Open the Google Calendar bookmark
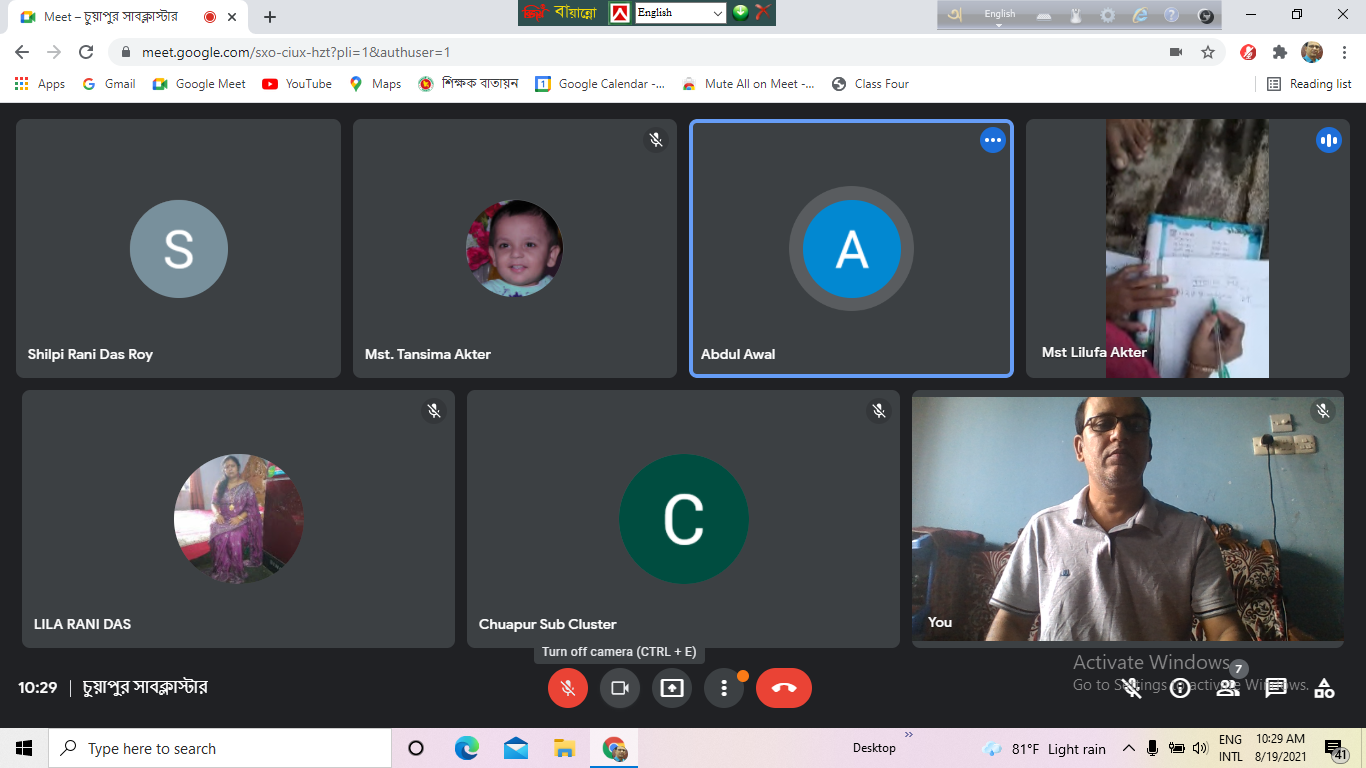The height and width of the screenshot is (768, 1366). click(600, 84)
